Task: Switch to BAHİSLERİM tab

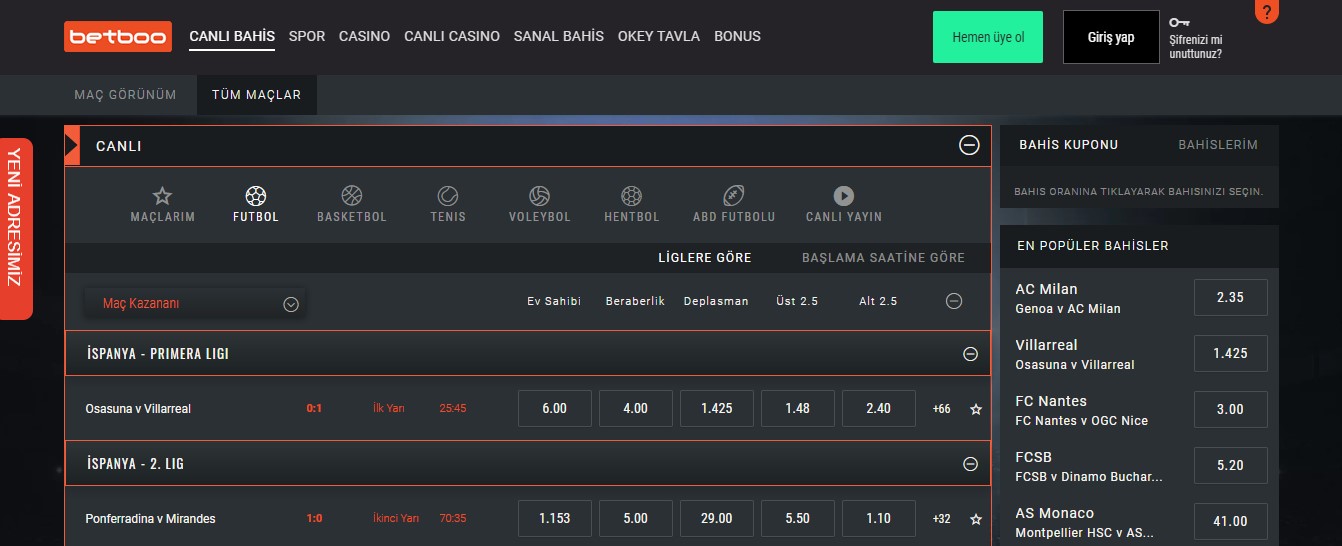Action: pos(1218,145)
